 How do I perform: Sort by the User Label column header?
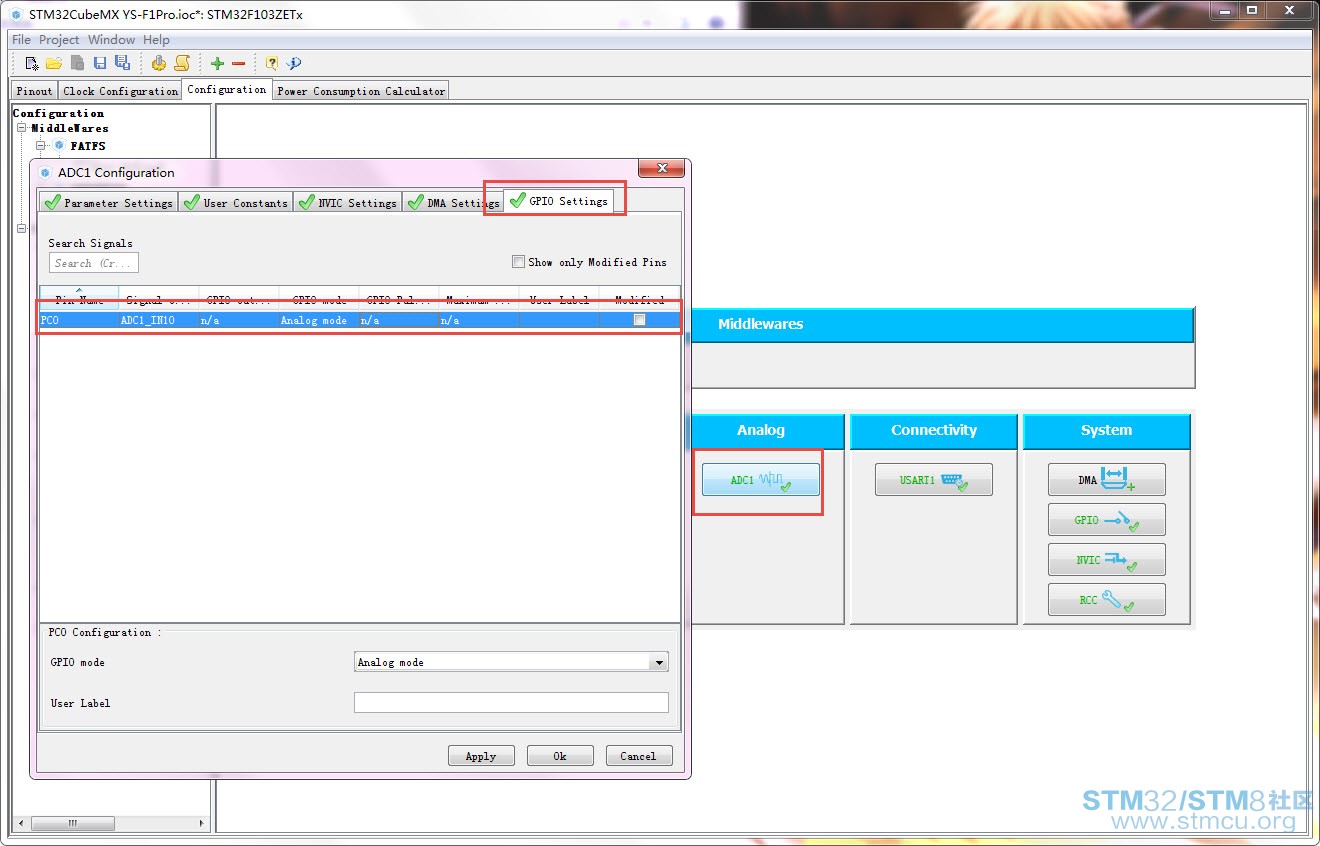559,298
